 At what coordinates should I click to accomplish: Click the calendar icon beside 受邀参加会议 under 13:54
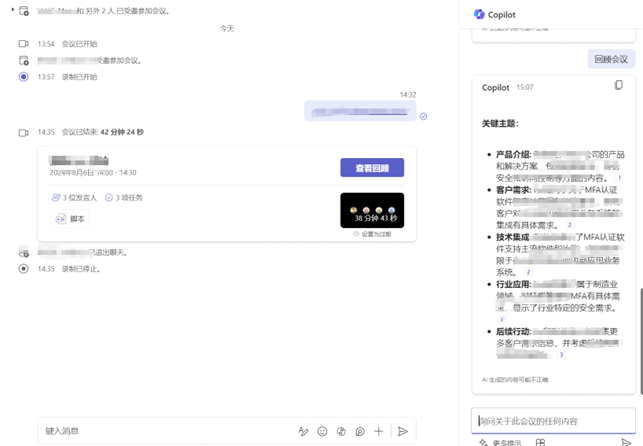click(x=24, y=60)
